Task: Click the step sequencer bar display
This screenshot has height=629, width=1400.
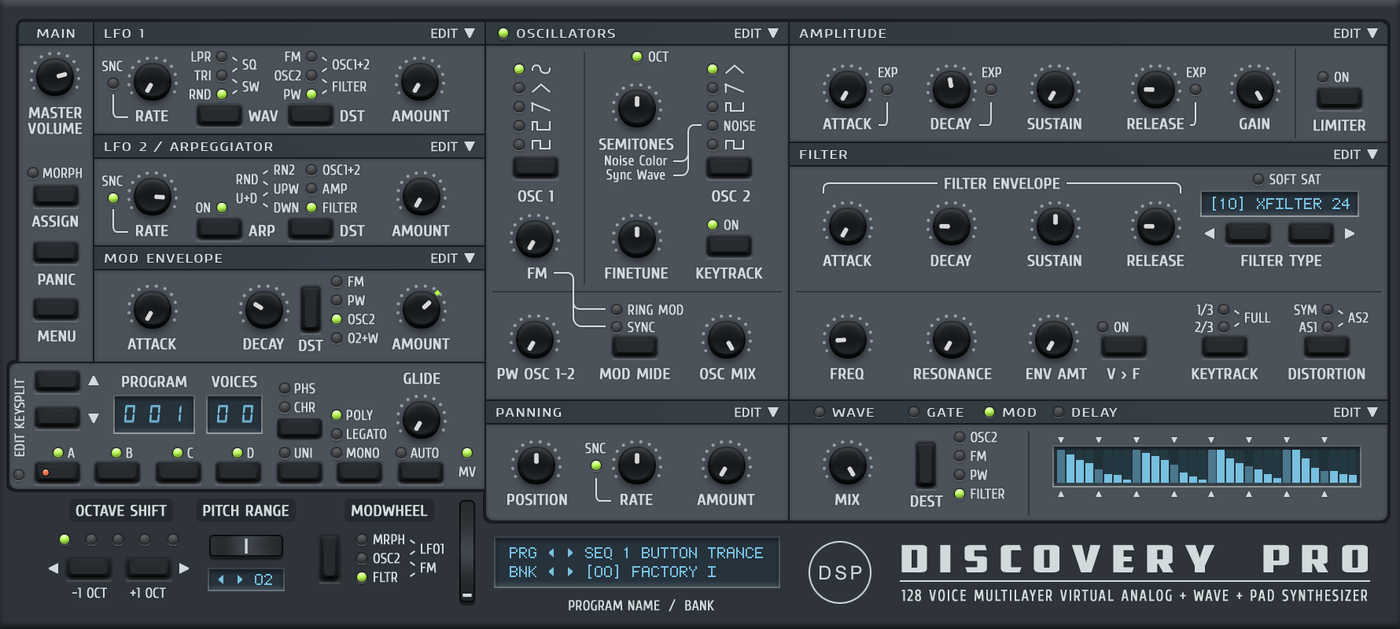Action: tap(1206, 467)
